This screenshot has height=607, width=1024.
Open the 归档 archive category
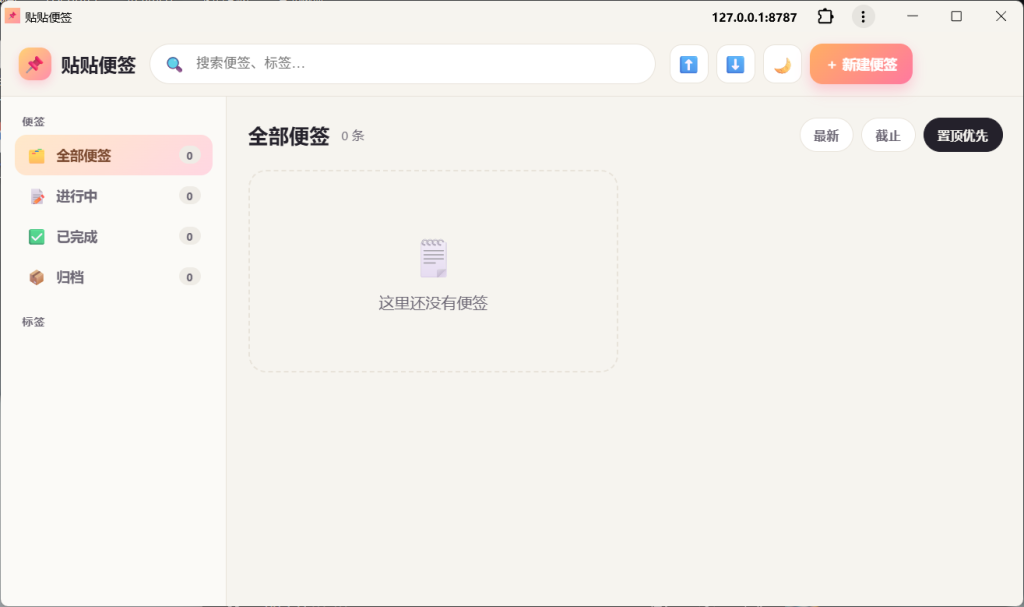click(114, 277)
